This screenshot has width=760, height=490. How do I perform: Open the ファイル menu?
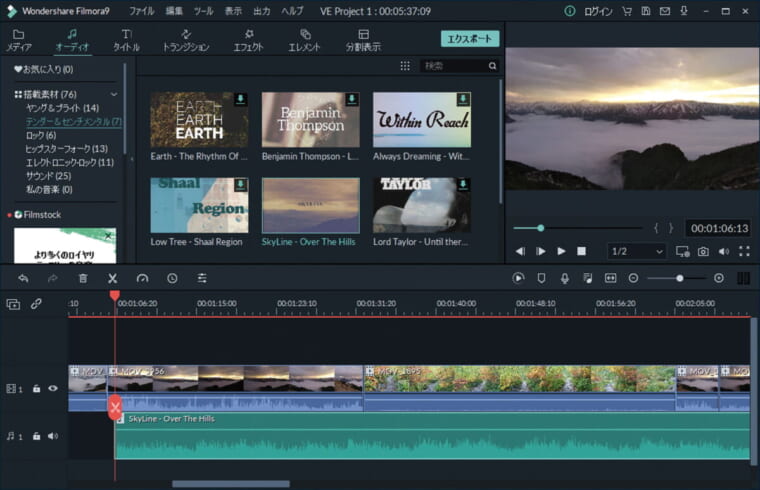tap(142, 11)
